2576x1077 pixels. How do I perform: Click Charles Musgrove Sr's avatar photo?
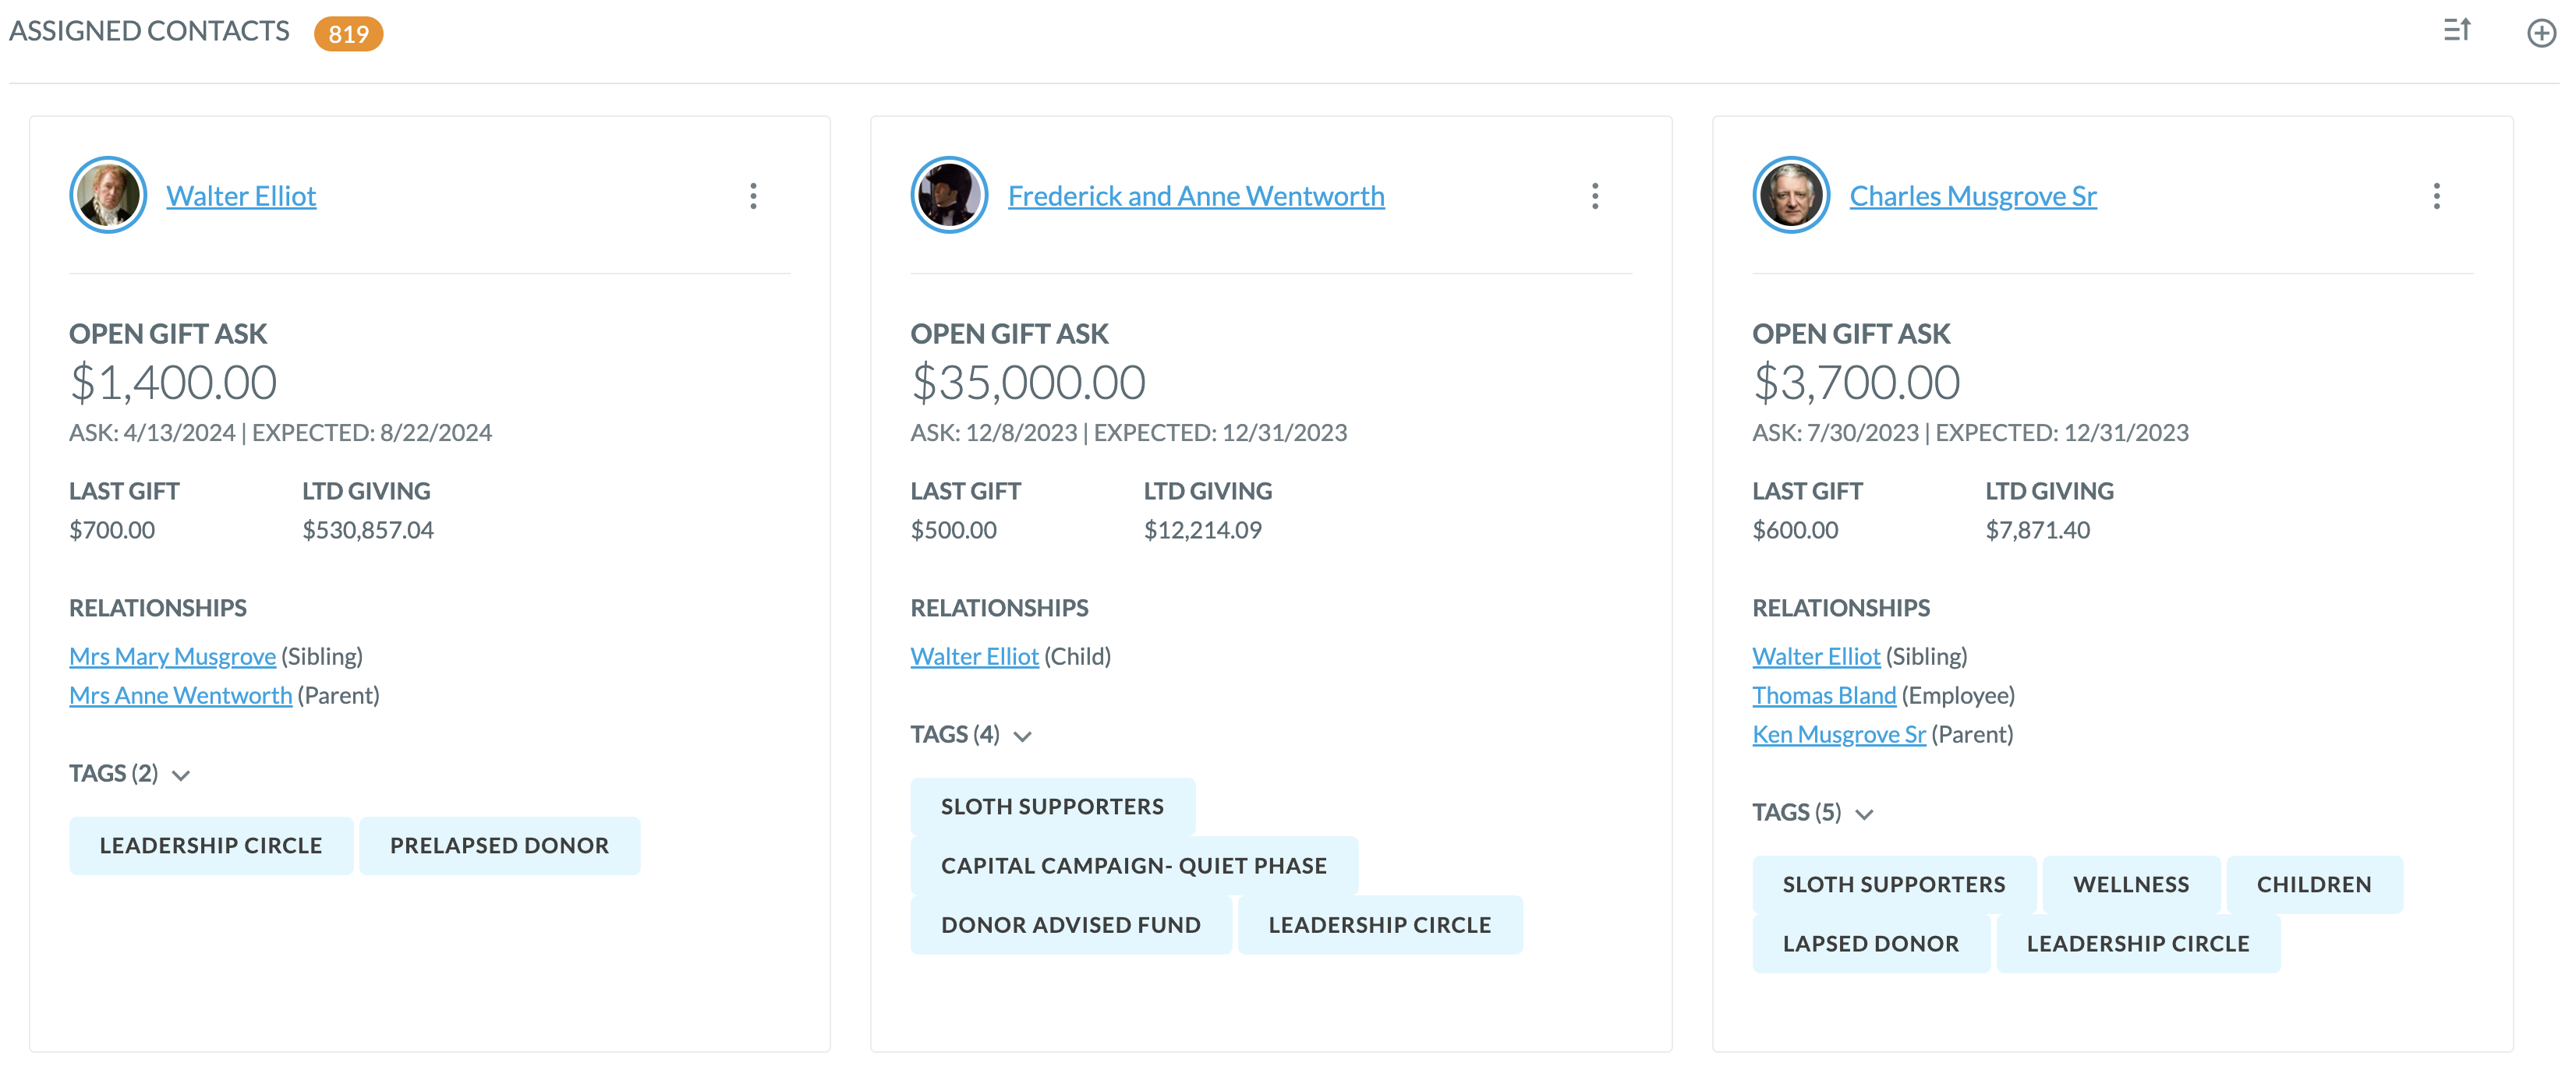pyautogui.click(x=1791, y=195)
